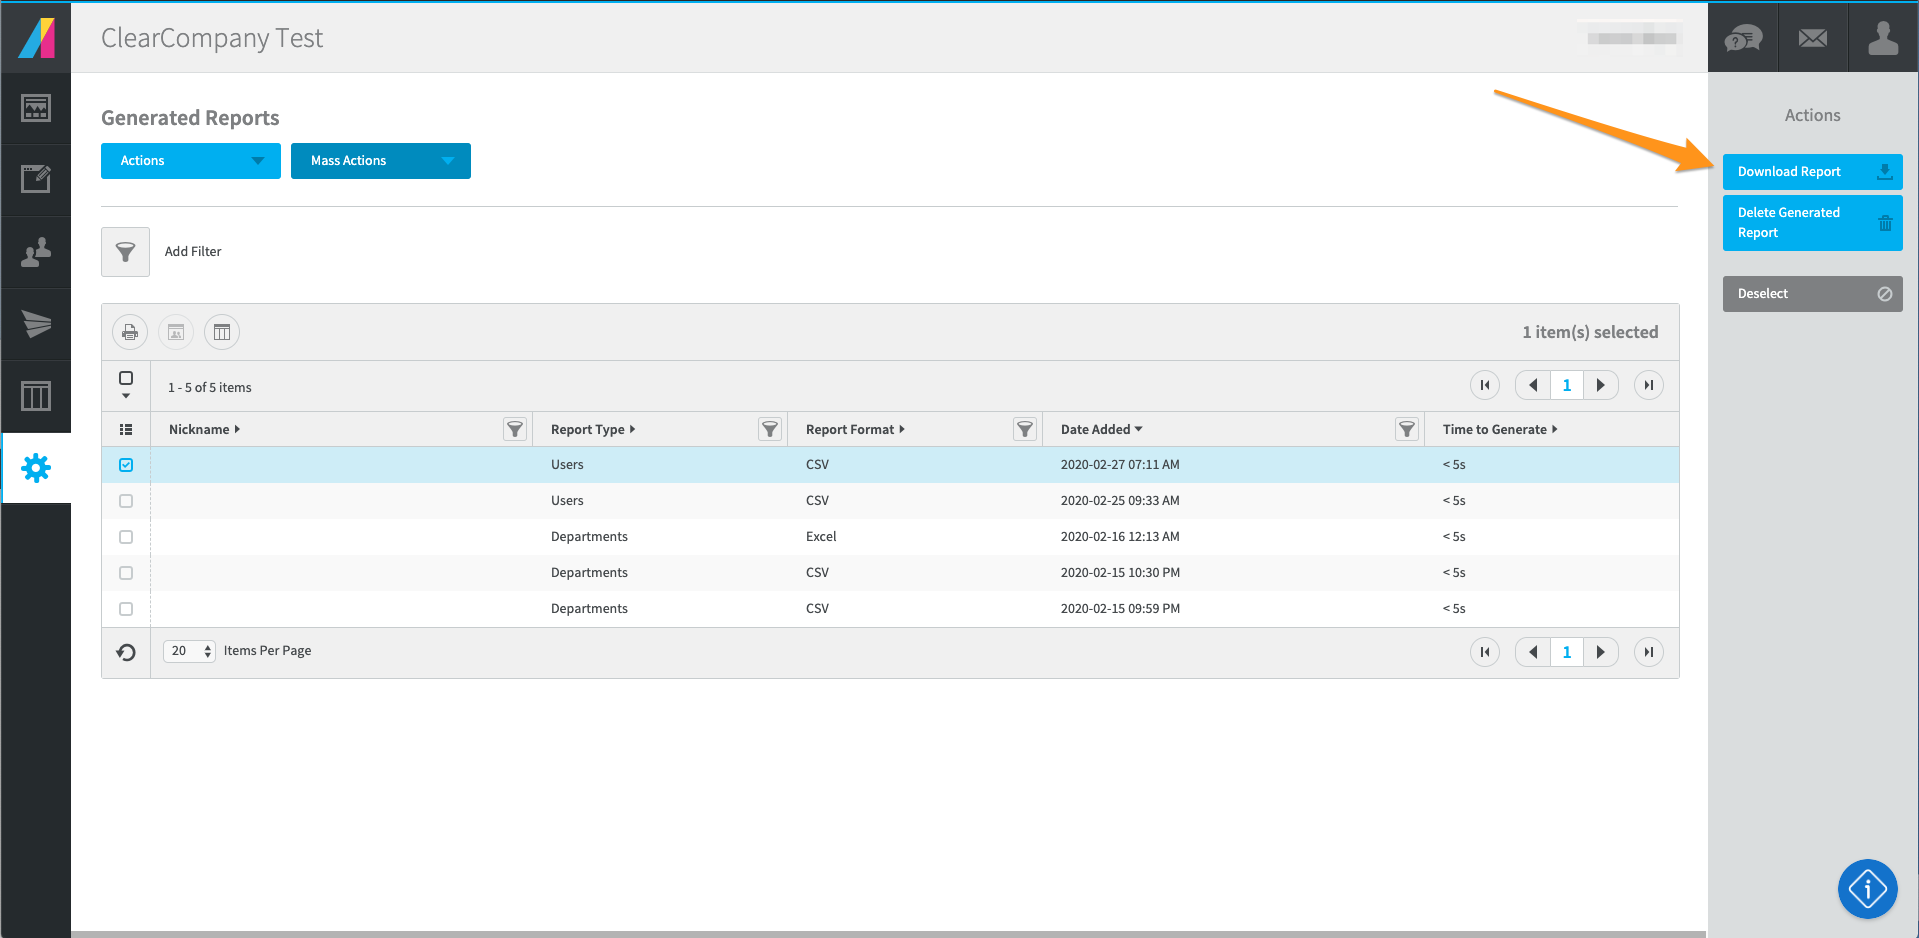The height and width of the screenshot is (938, 1919).
Task: Check the Departments Excel row
Action: pyautogui.click(x=126, y=537)
